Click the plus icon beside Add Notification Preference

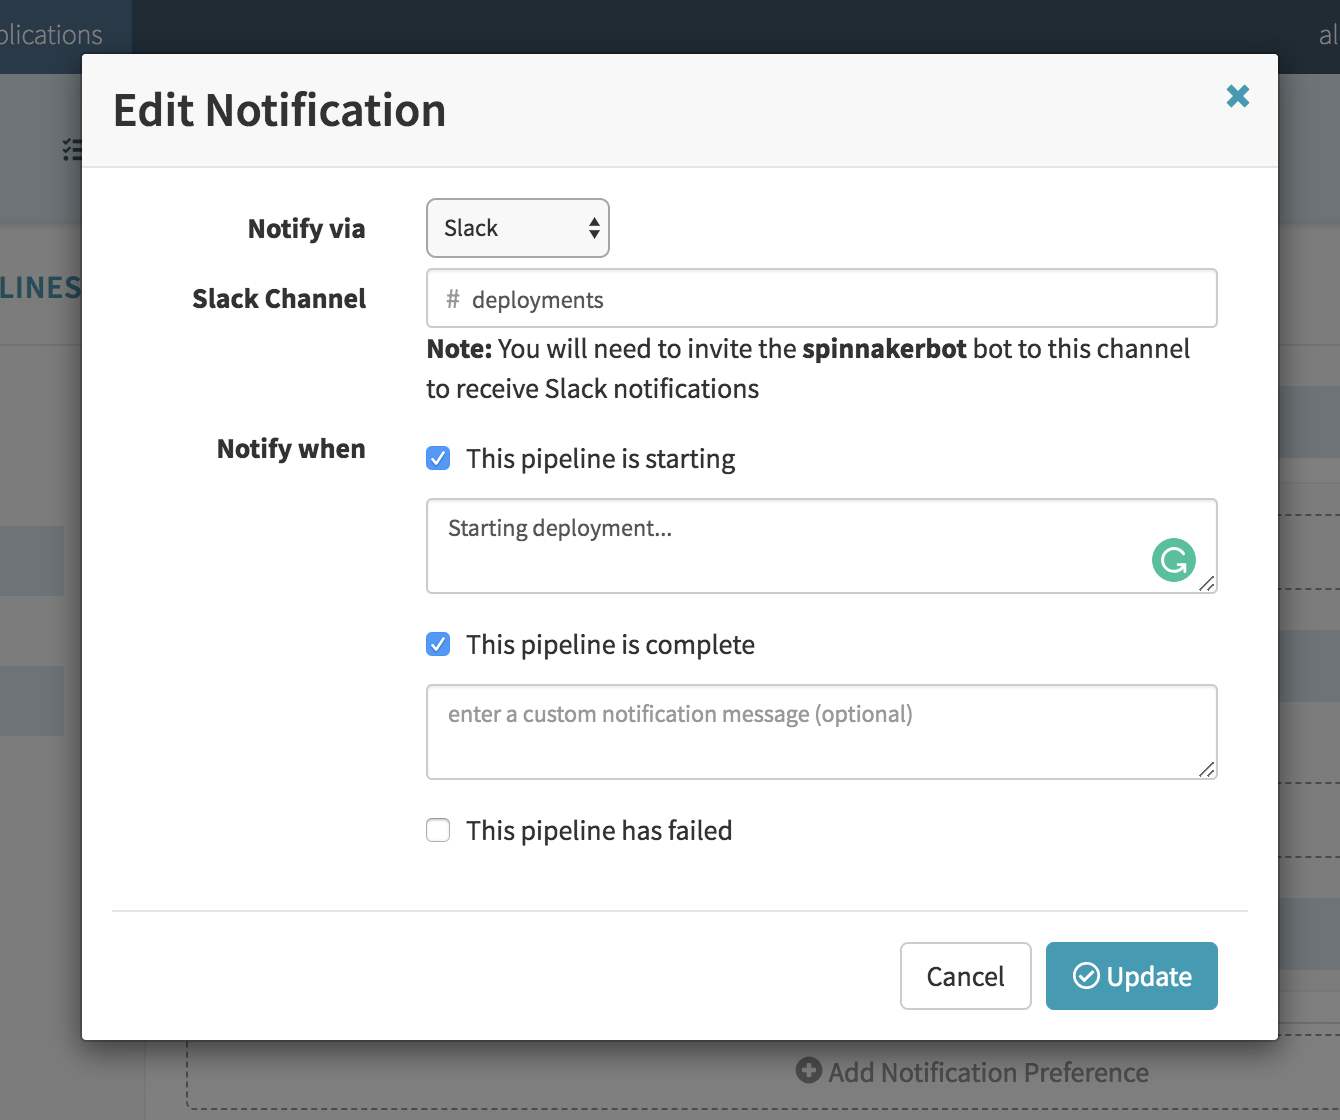pos(808,1070)
